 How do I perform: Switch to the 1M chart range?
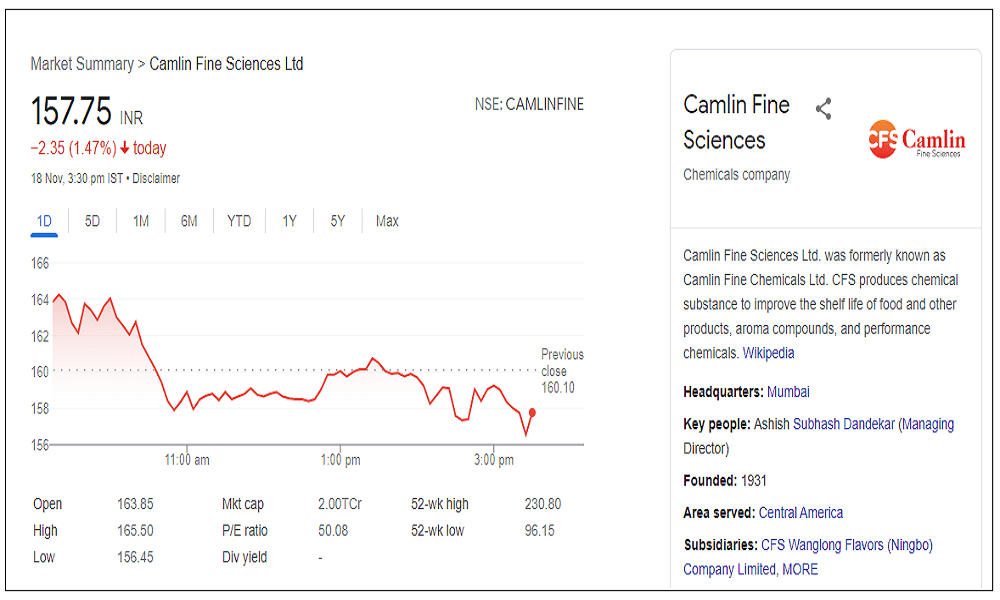click(141, 221)
